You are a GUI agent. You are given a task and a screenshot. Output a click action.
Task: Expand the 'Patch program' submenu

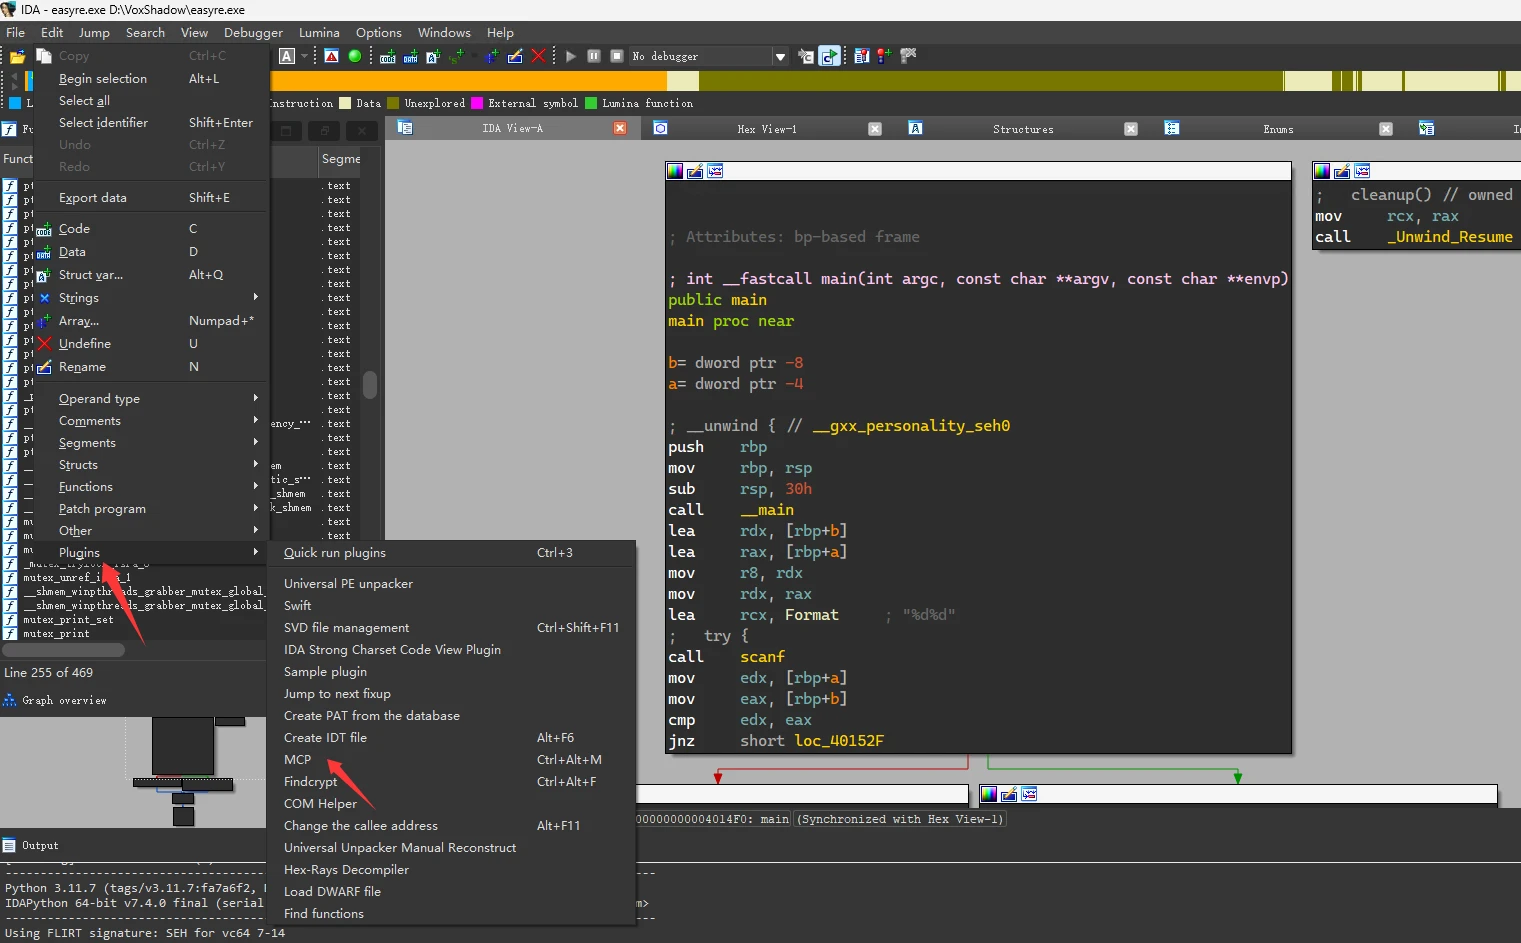pyautogui.click(x=152, y=509)
